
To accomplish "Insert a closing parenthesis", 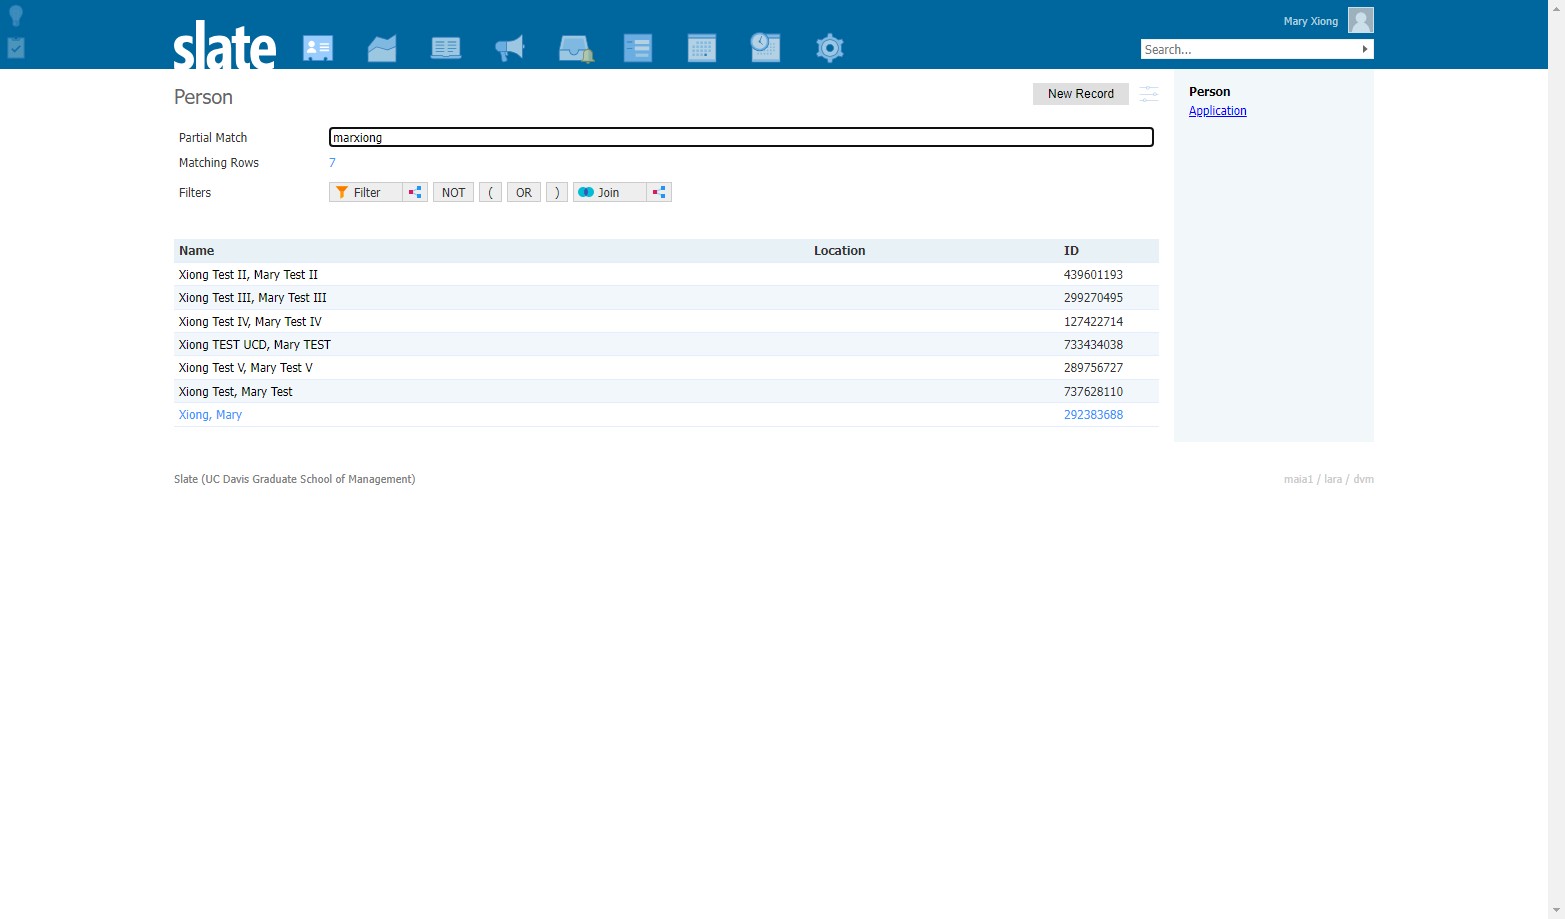I will tap(557, 192).
